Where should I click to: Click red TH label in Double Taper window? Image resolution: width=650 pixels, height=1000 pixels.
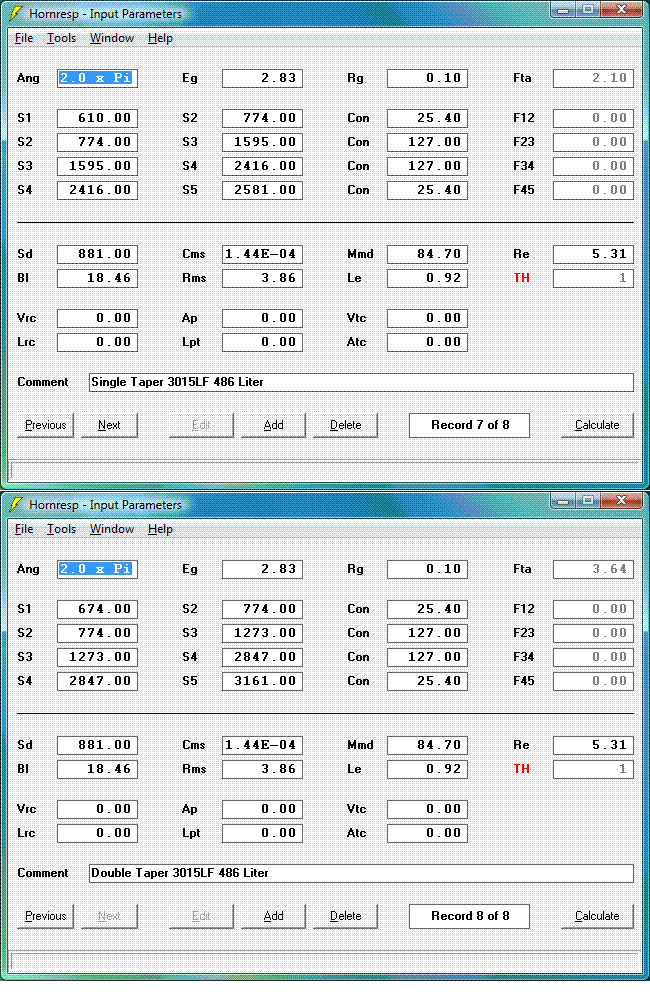[522, 769]
